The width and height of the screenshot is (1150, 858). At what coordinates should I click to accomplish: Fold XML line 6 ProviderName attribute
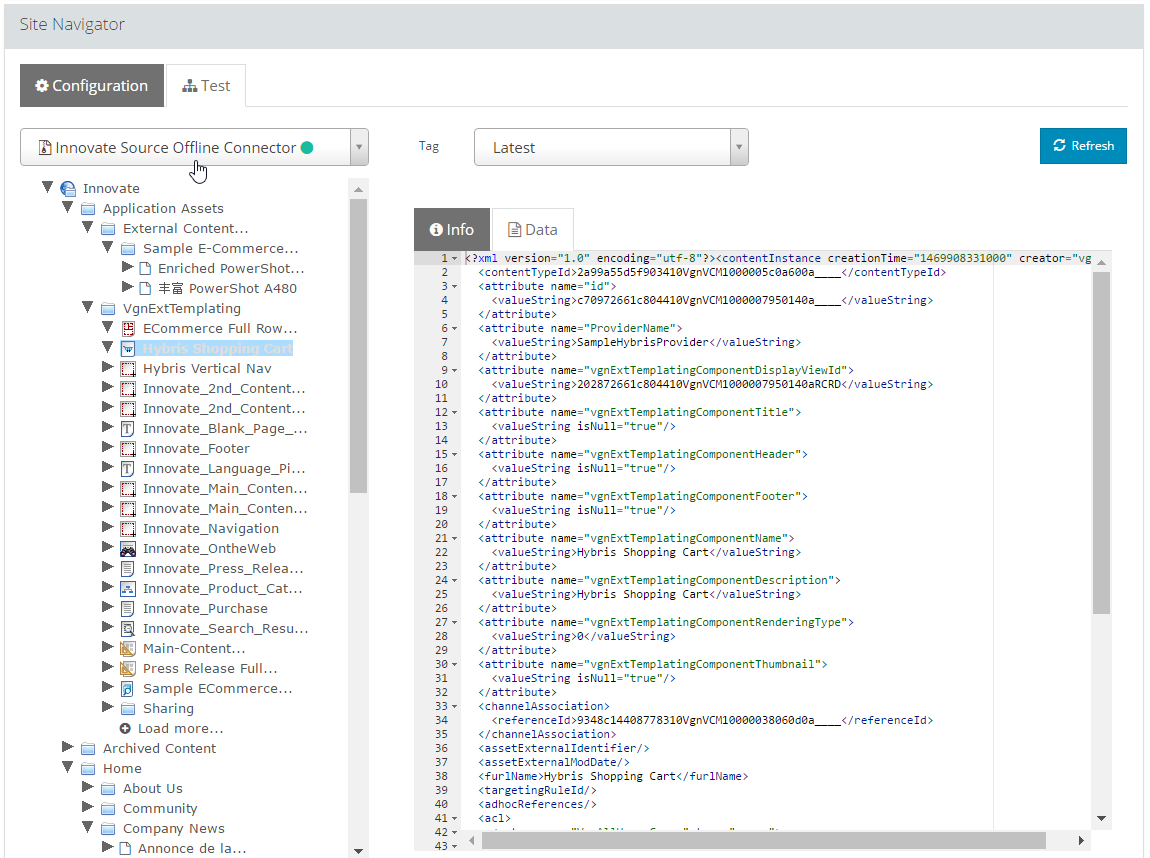pyautogui.click(x=454, y=329)
